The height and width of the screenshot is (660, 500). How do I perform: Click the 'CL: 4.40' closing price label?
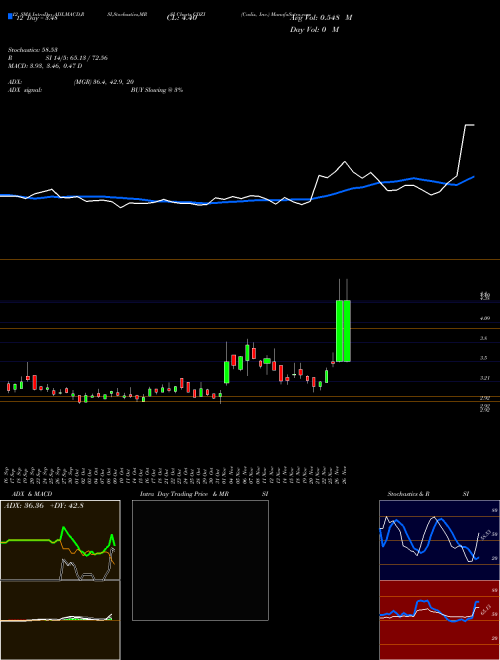tap(182, 18)
